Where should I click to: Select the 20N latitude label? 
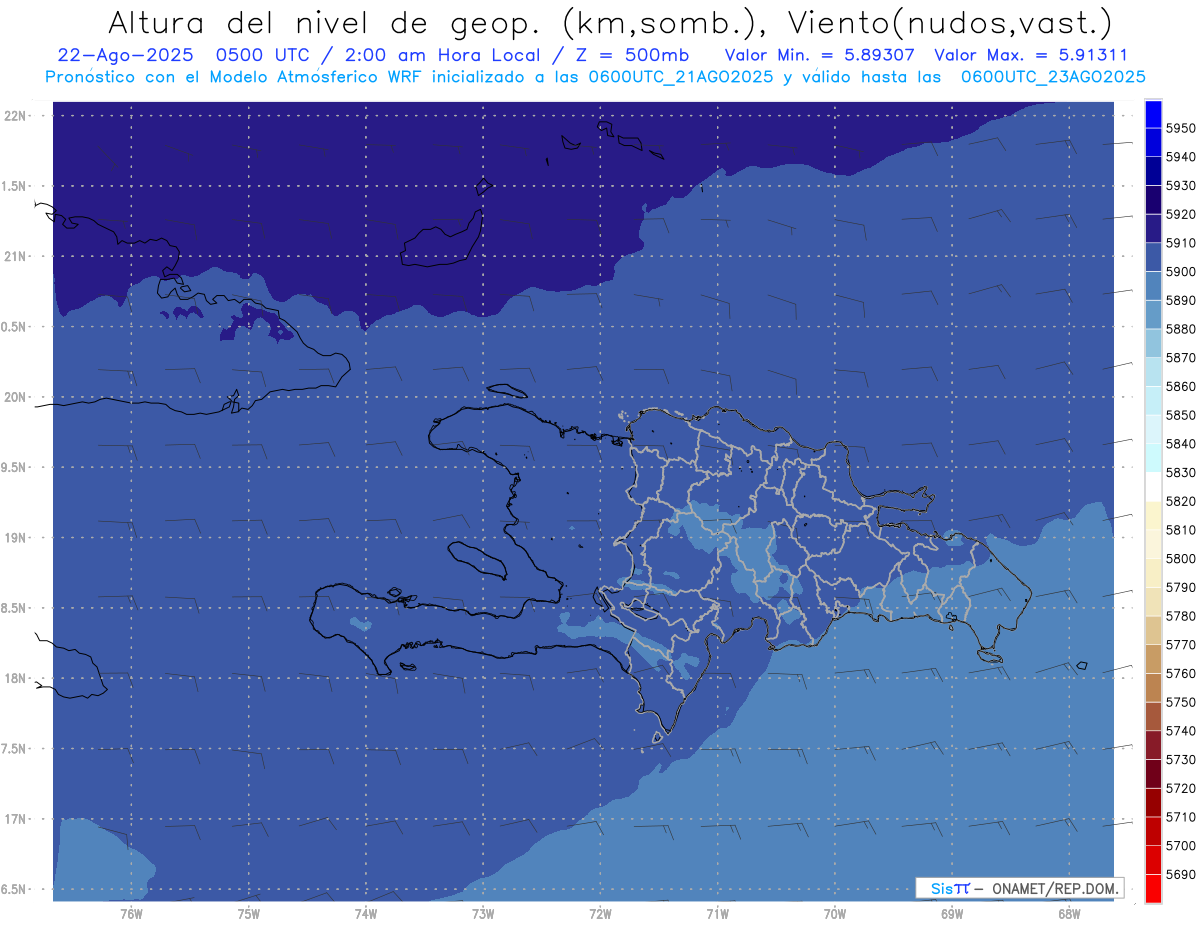tap(16, 397)
